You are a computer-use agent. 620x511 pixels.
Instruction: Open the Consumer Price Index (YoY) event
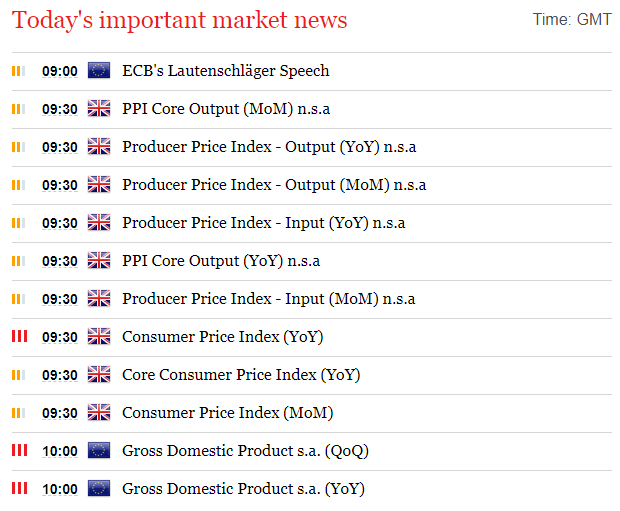coord(223,337)
